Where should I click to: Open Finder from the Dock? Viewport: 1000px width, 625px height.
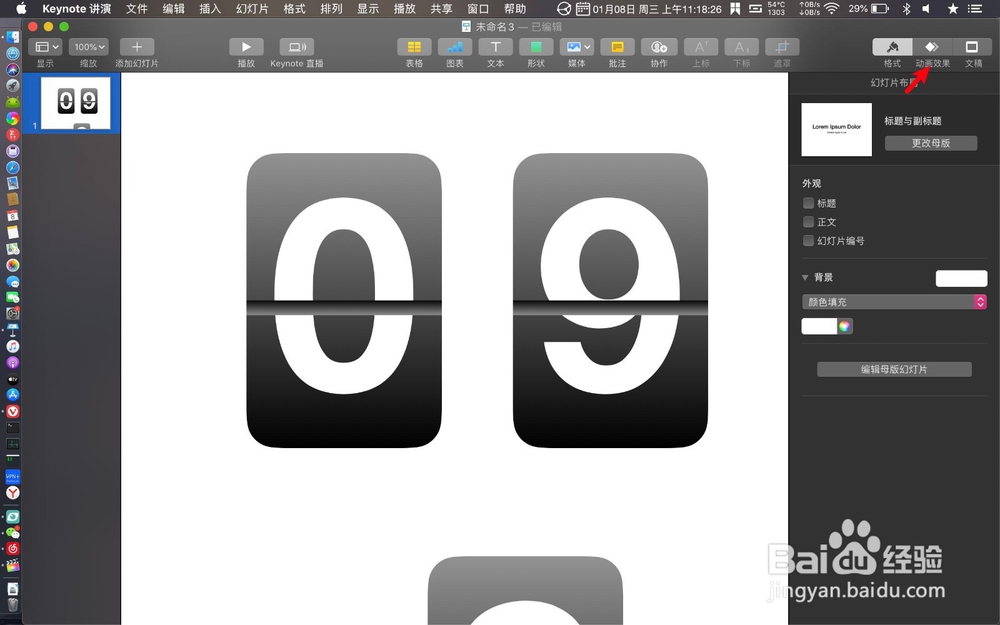(13, 37)
